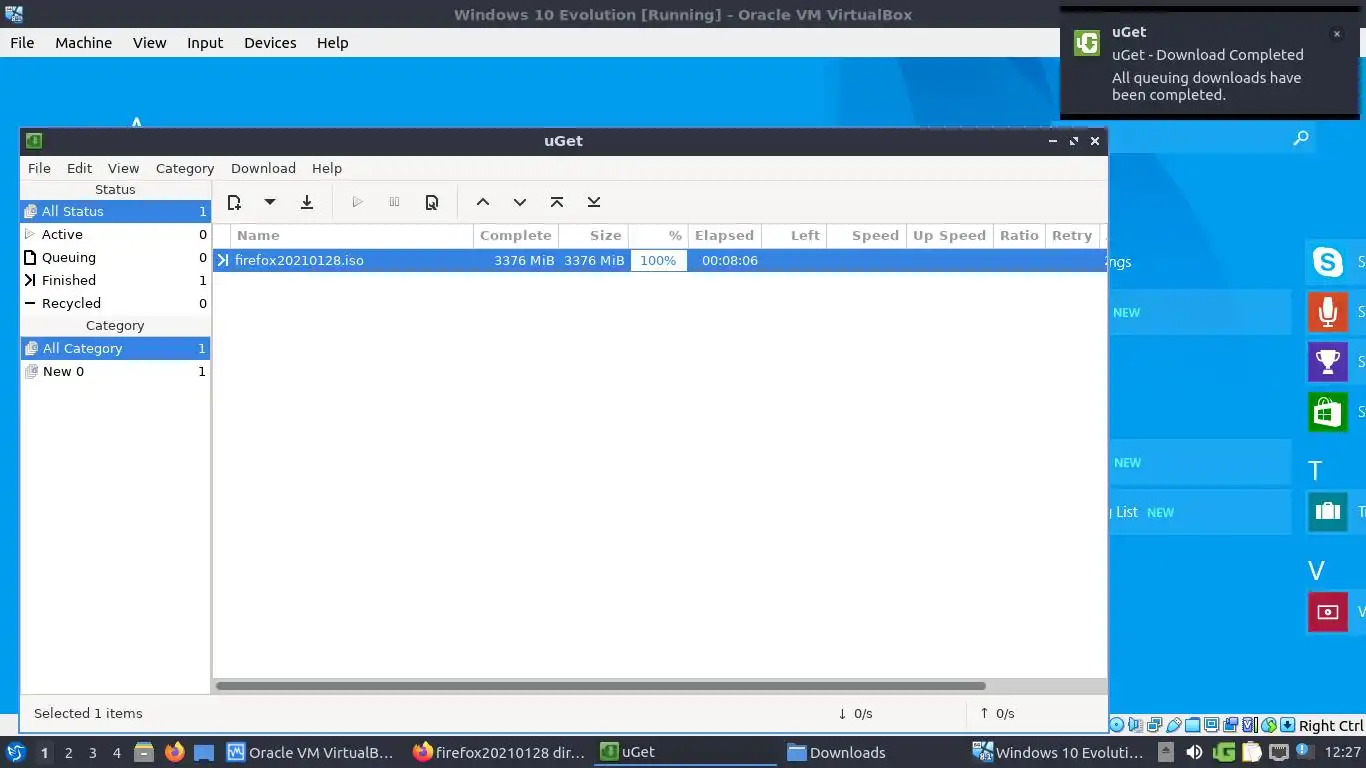Open the VirtualBox Devices menu
1366x768 pixels.
click(270, 43)
